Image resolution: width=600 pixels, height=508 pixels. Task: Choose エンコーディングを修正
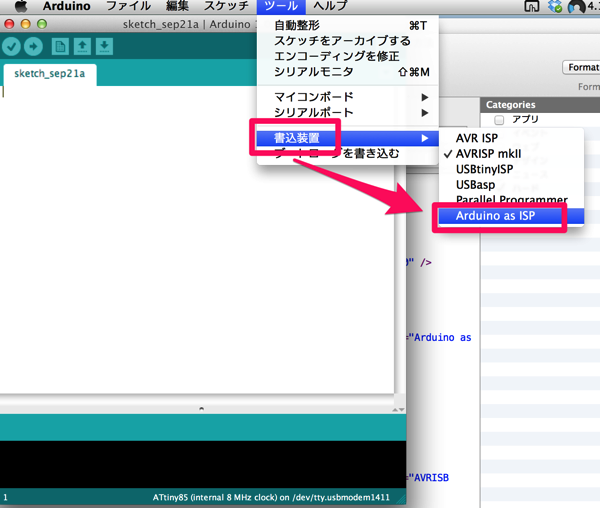point(347,56)
